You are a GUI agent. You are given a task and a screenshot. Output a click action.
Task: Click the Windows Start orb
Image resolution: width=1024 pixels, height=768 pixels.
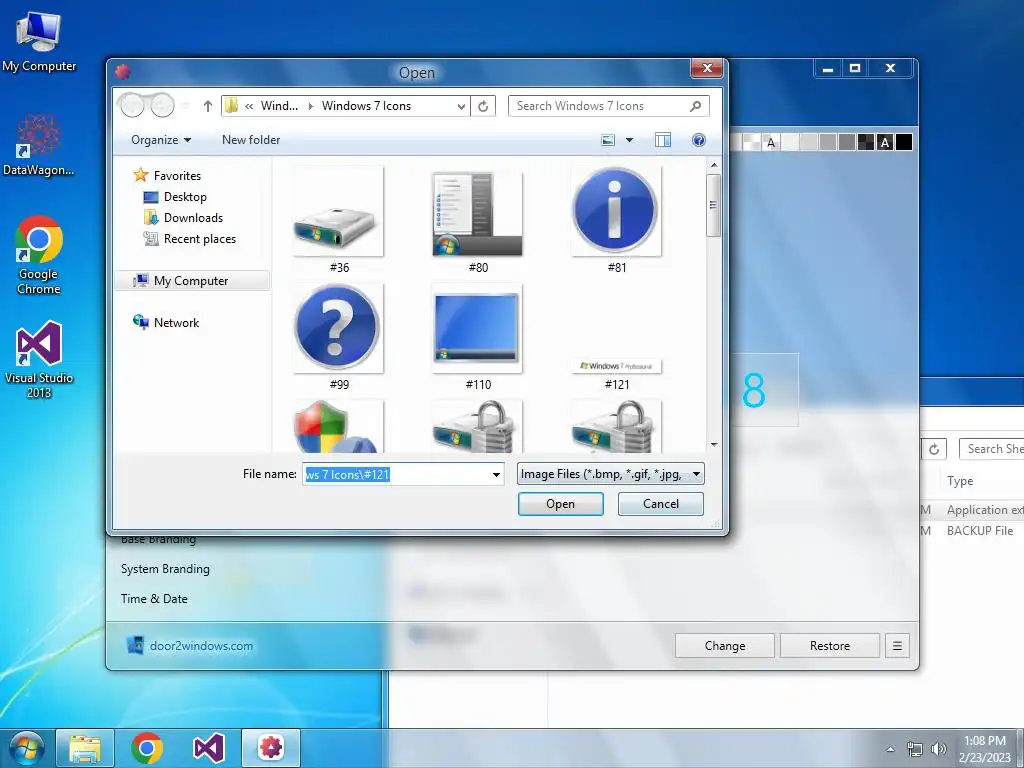pos(26,748)
